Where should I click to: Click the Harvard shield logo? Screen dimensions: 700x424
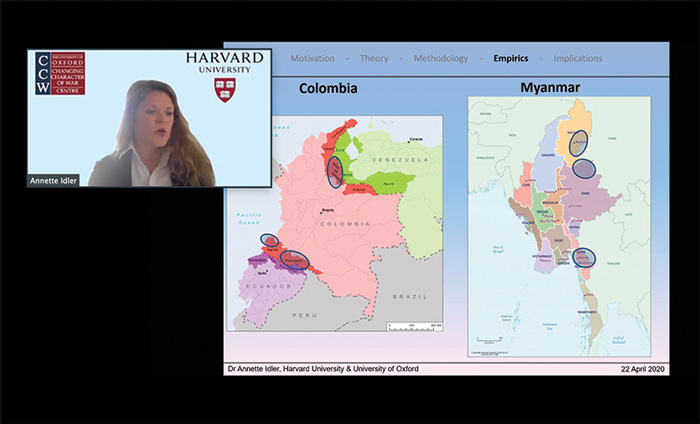click(x=225, y=90)
